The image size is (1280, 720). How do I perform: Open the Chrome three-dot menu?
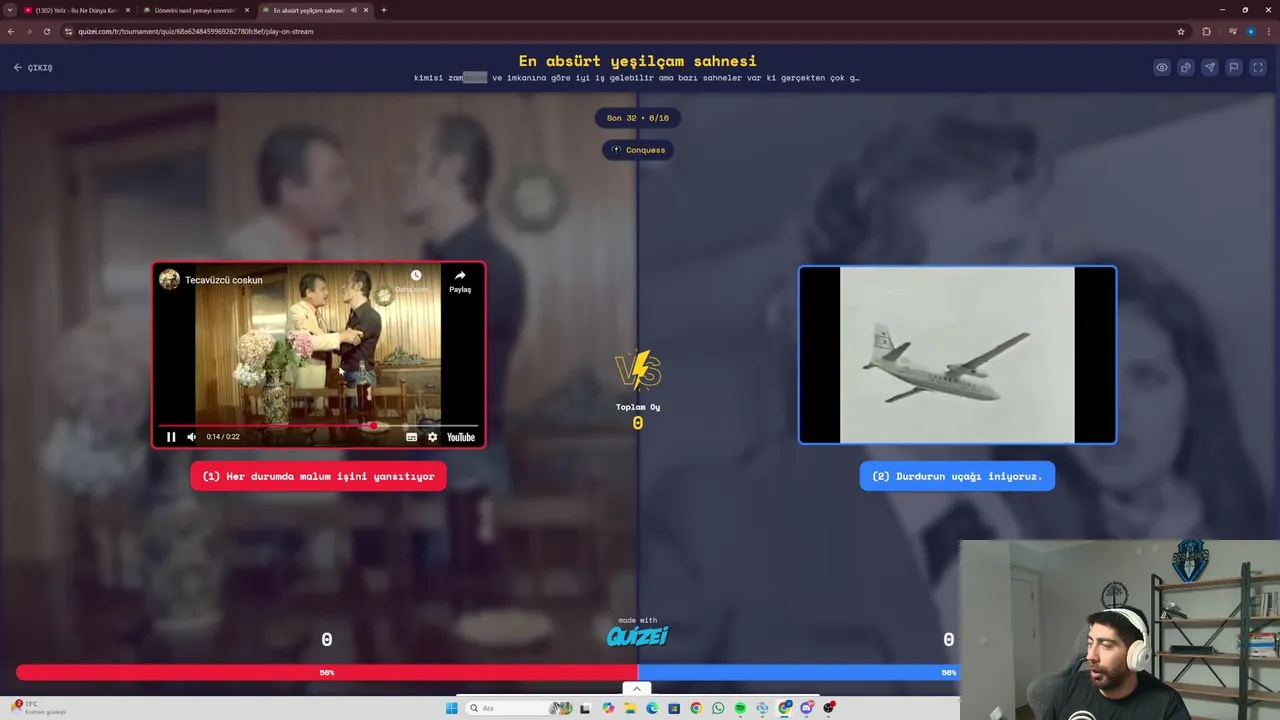point(1268,31)
